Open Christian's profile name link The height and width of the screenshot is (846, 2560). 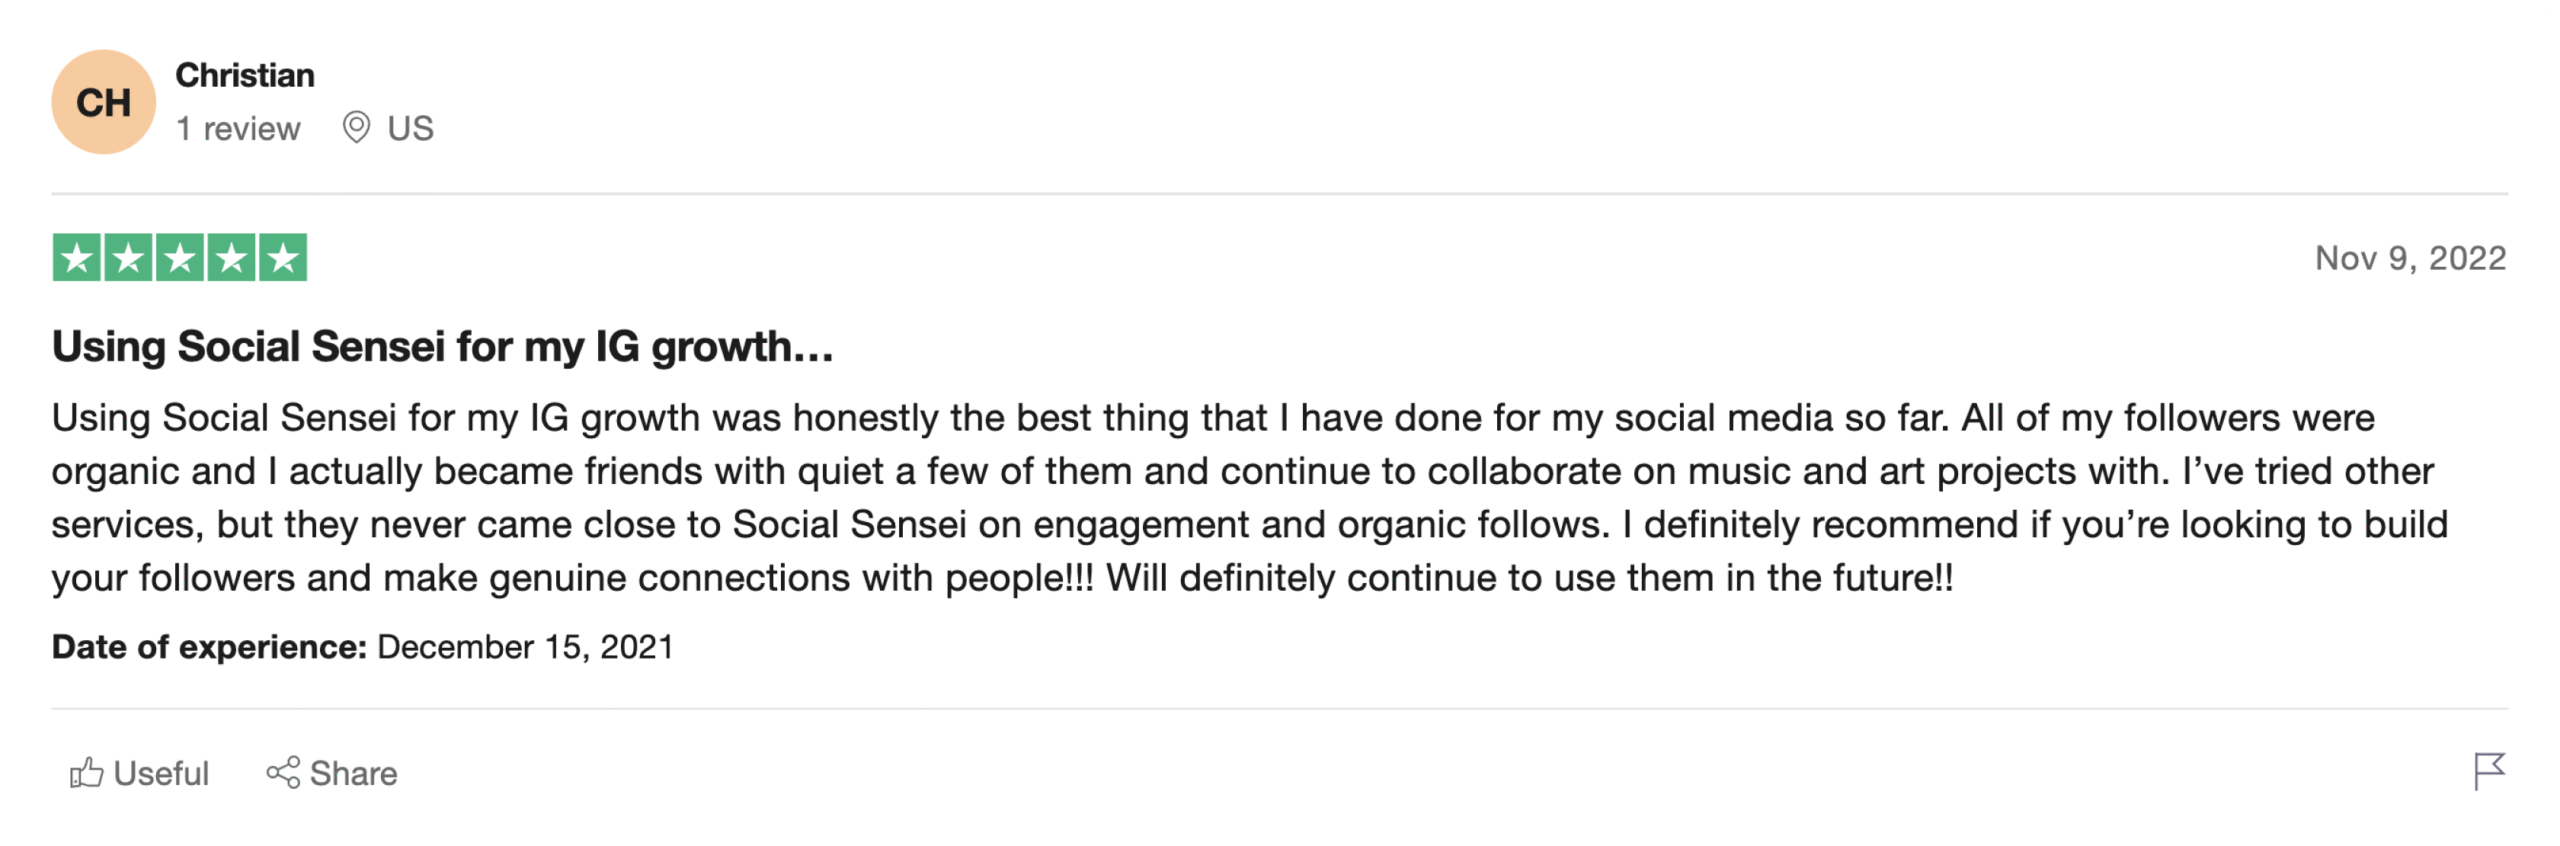coord(244,75)
